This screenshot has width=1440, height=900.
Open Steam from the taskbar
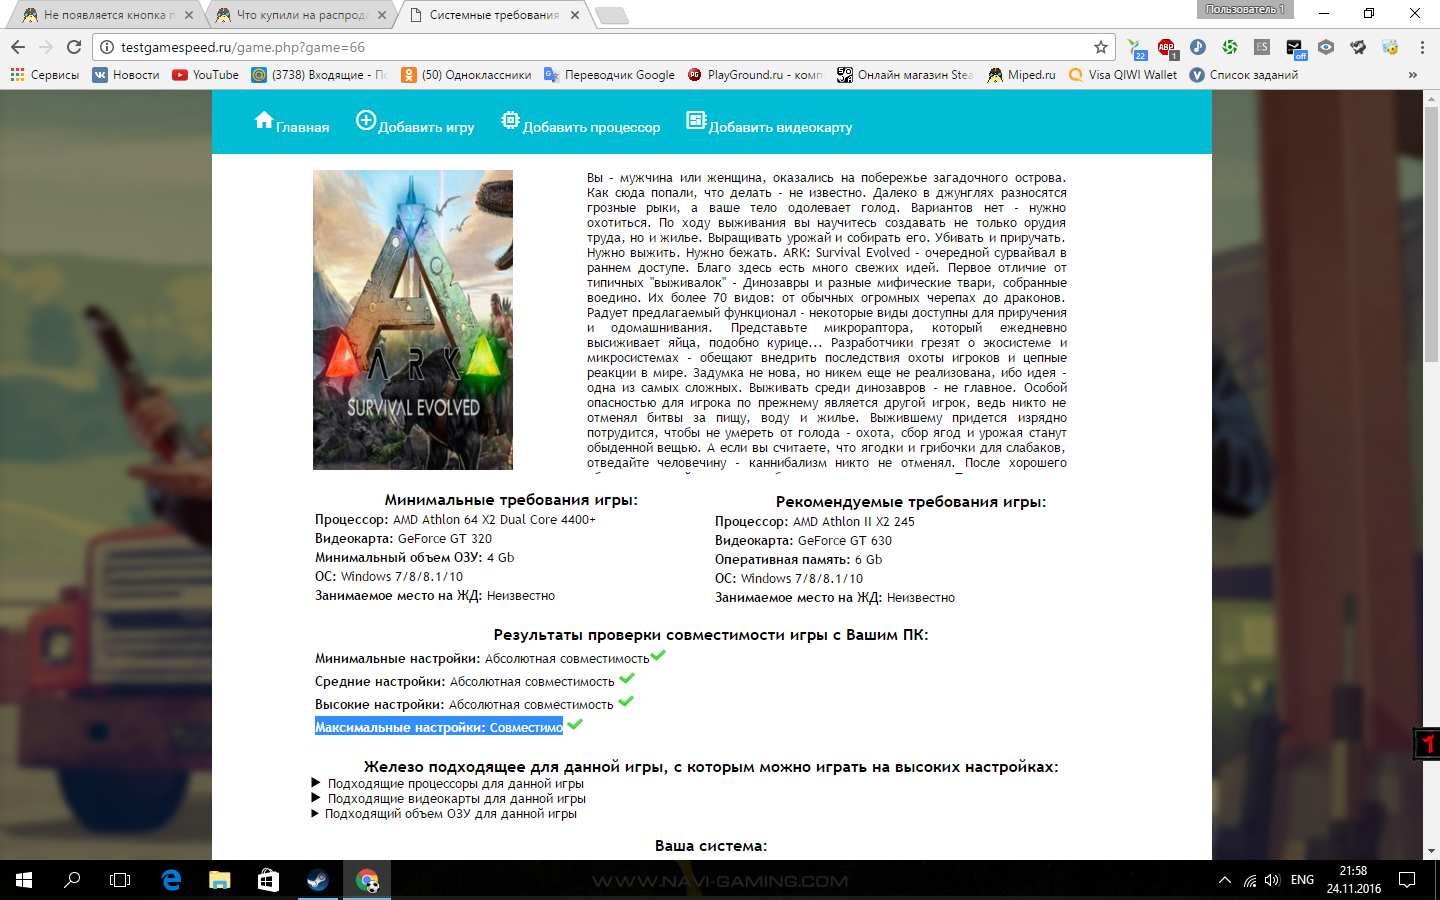pyautogui.click(x=317, y=880)
